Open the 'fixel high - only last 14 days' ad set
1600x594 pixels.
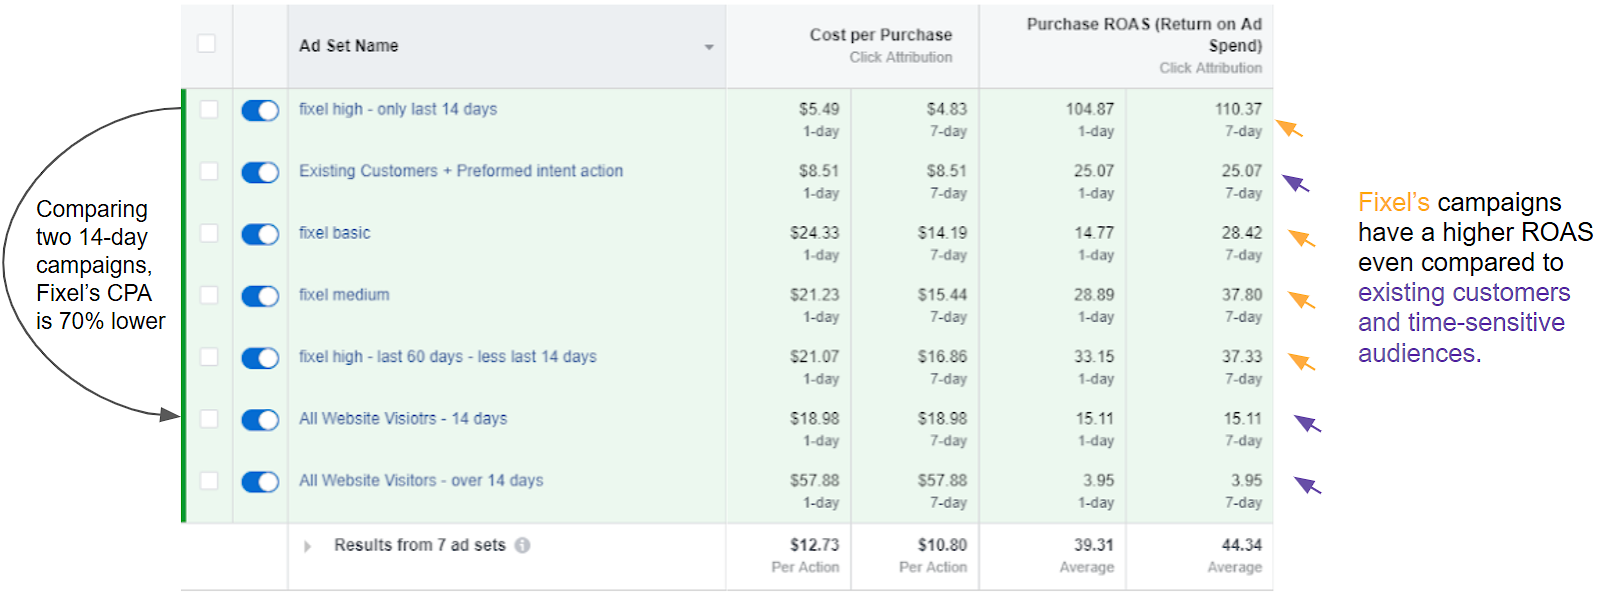click(x=397, y=109)
